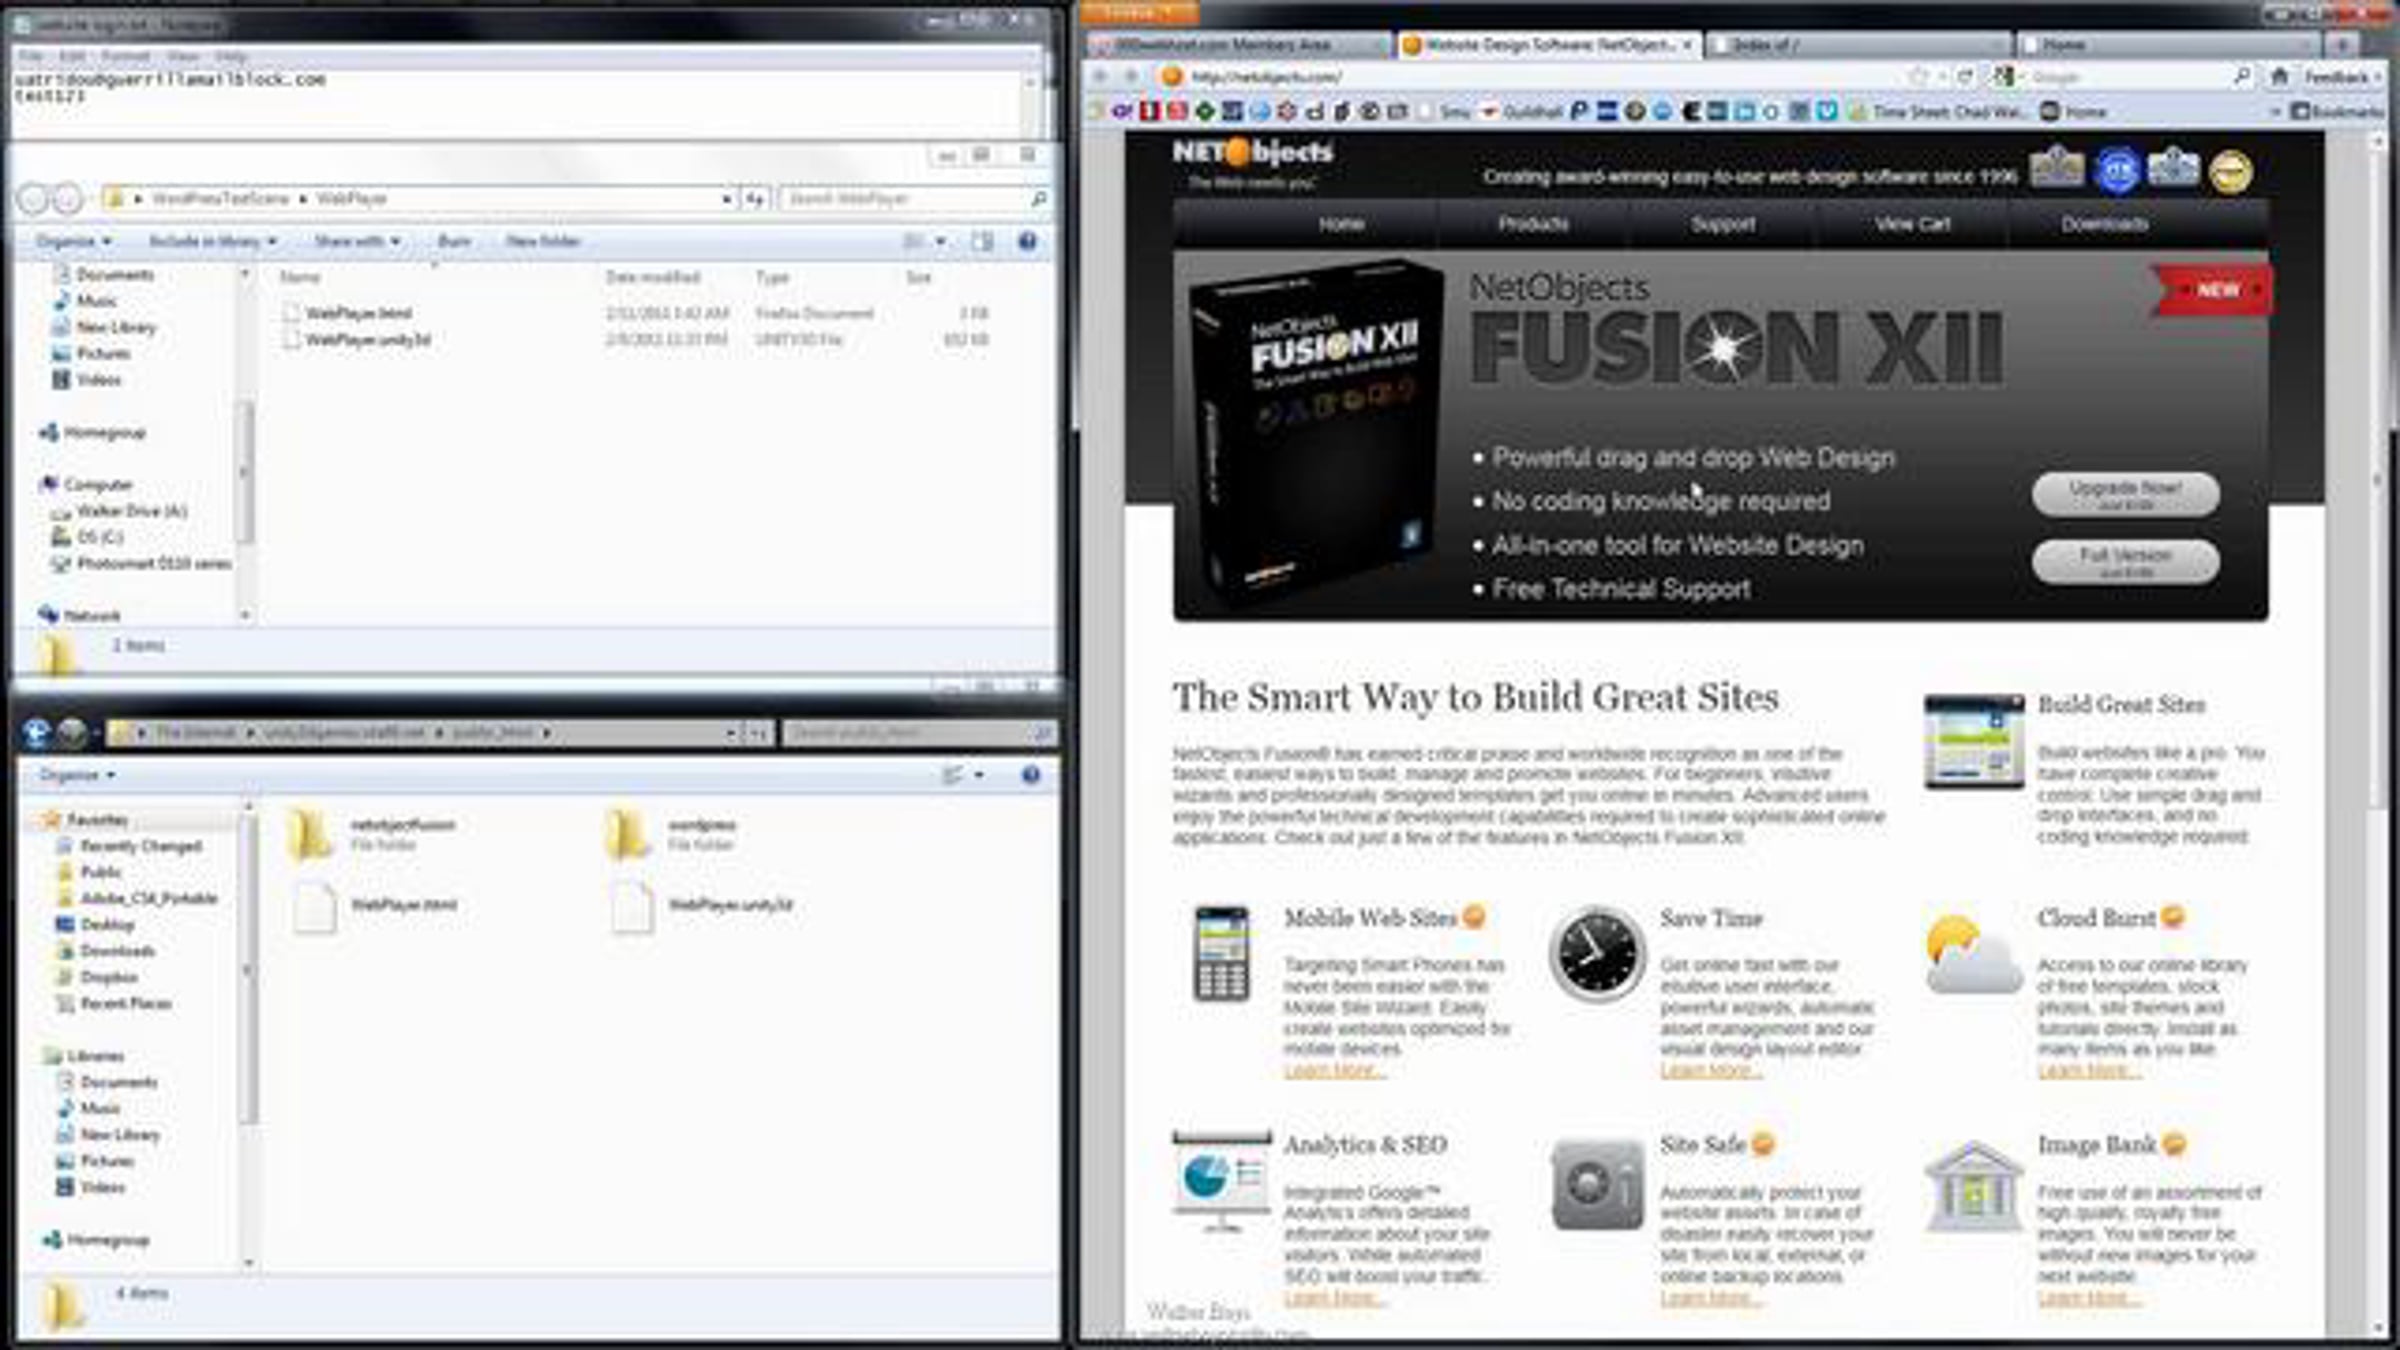
Task: Select Network in WebPlayer window navigation tree
Action: tap(80, 616)
